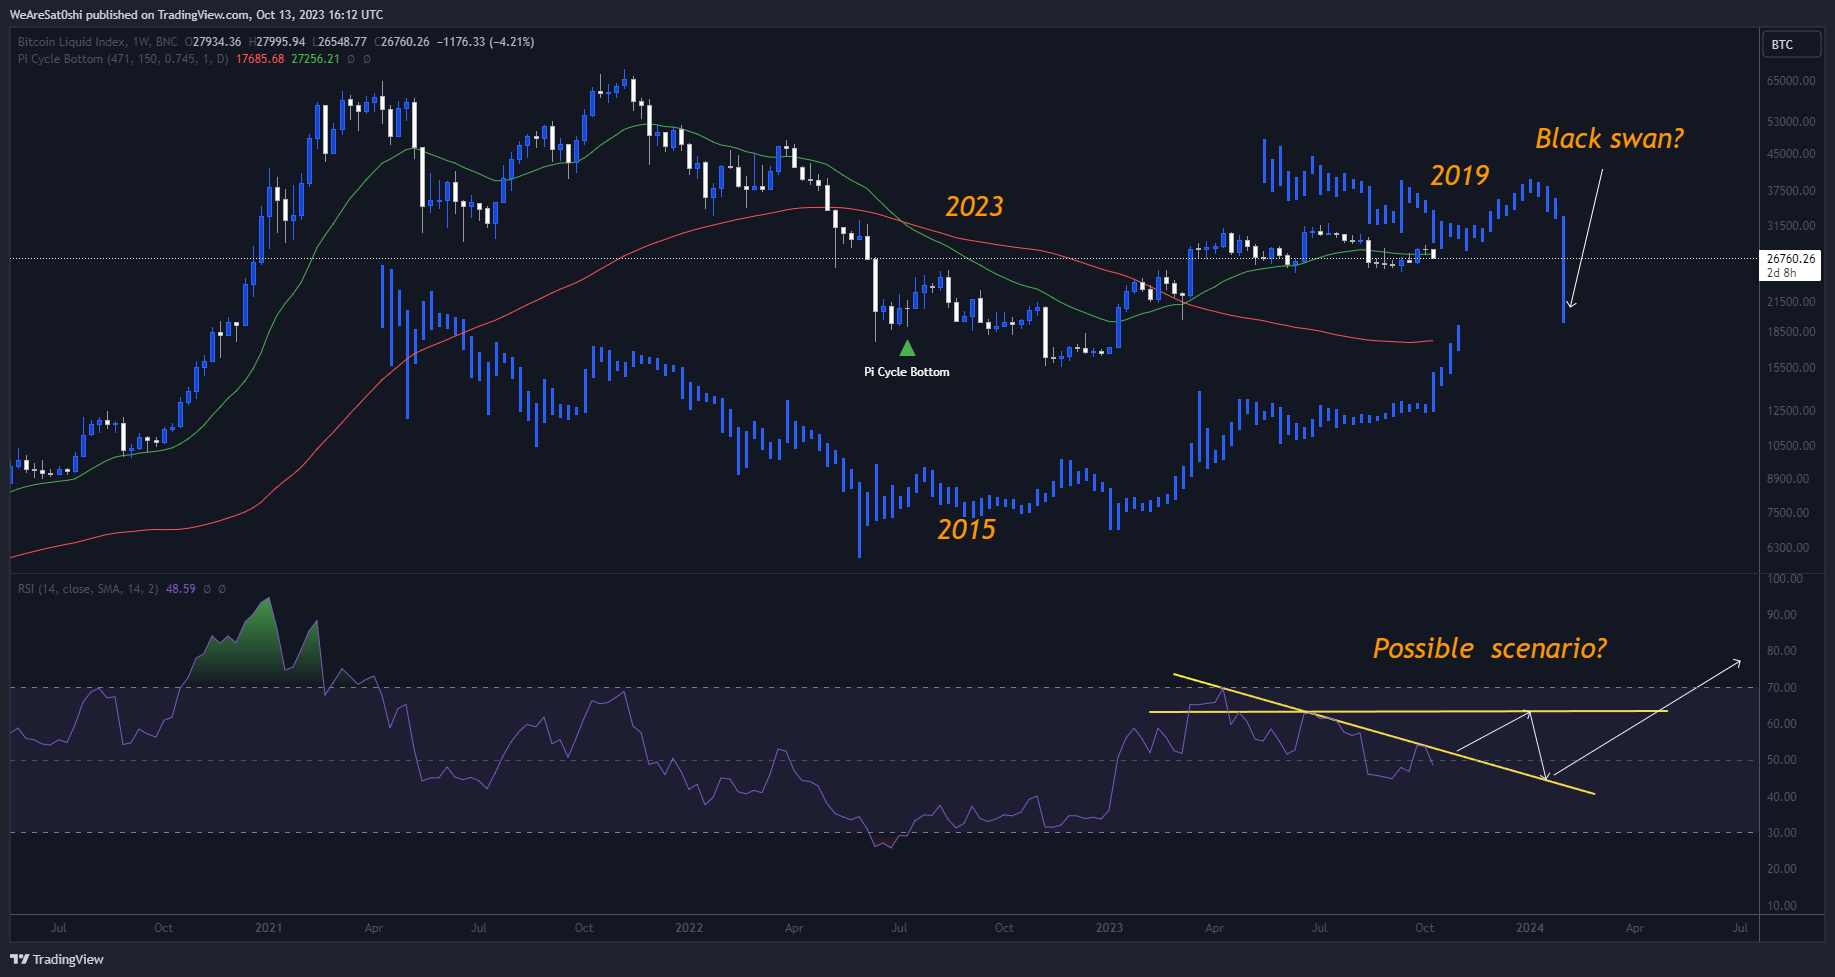Screen dimensions: 1835x977
Task: Click the 31500.00 price axis label
Action: point(1791,226)
